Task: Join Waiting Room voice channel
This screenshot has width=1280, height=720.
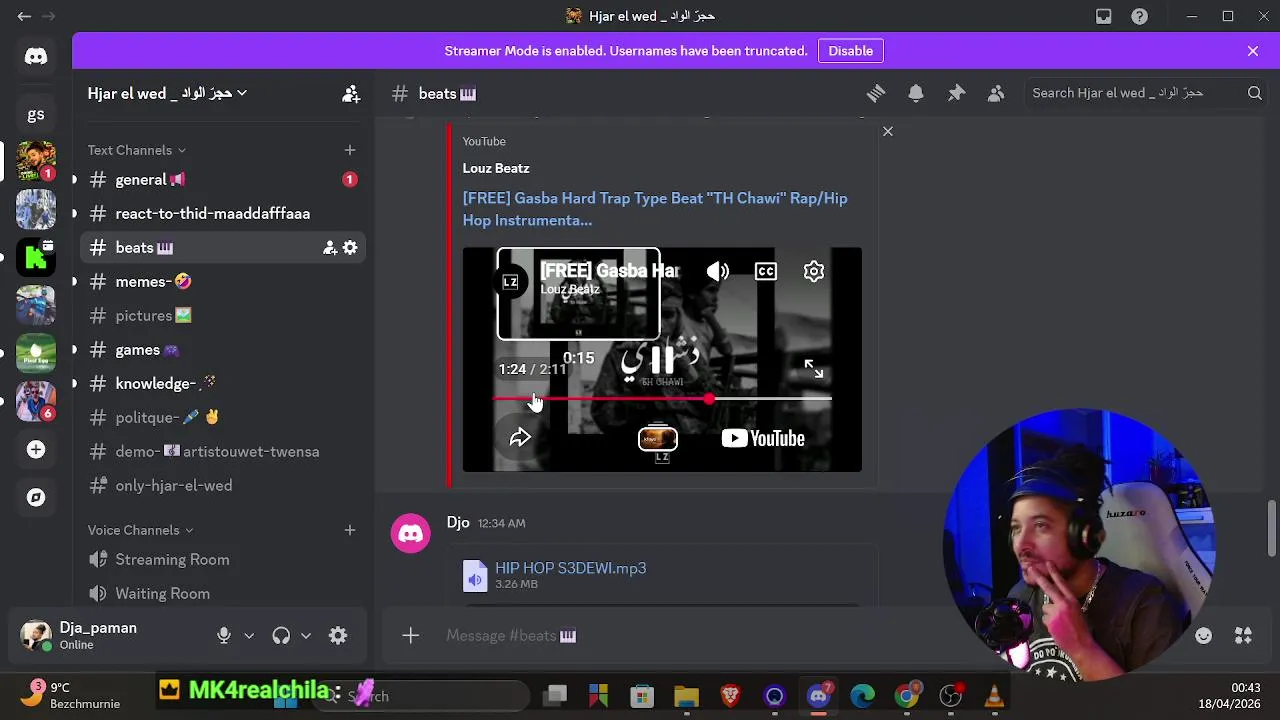Action: tap(222, 594)
